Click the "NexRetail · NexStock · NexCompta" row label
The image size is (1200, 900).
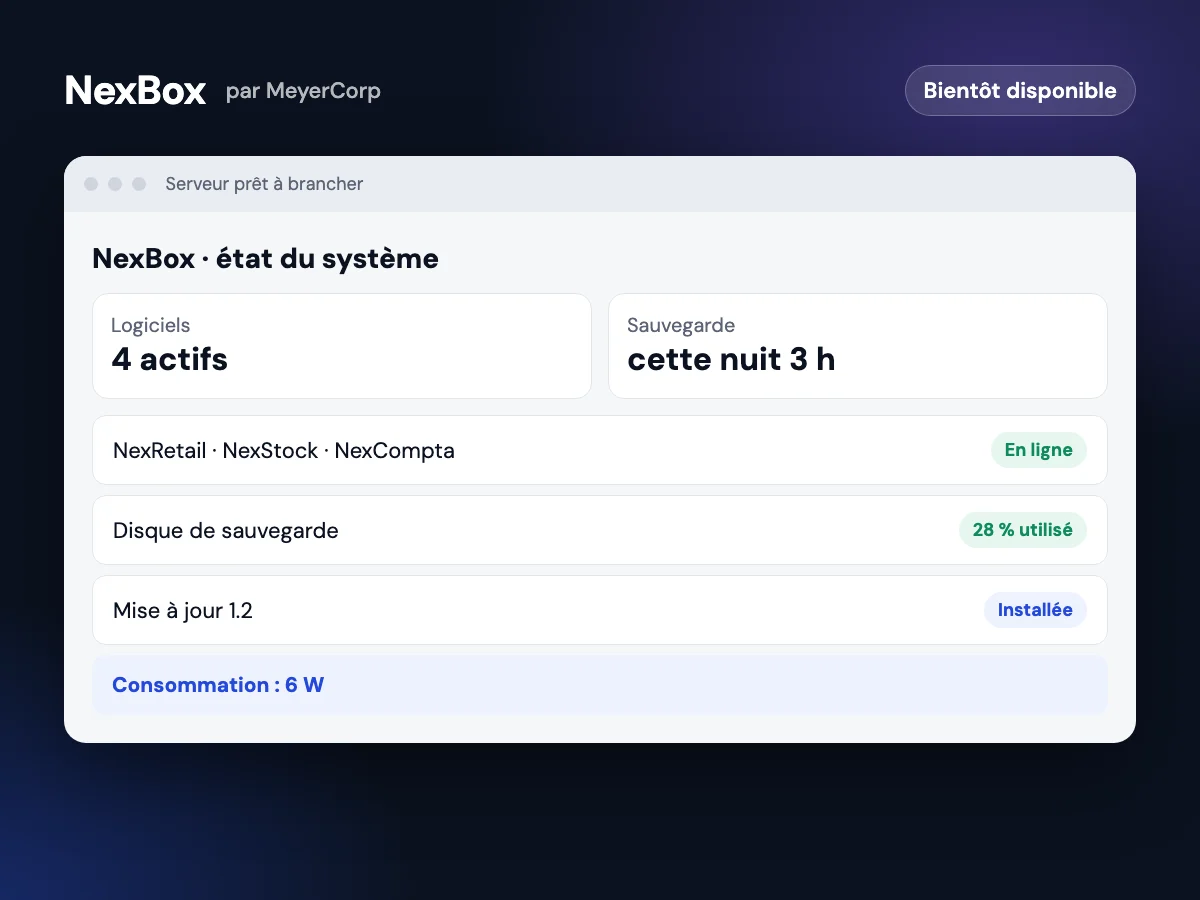(284, 450)
